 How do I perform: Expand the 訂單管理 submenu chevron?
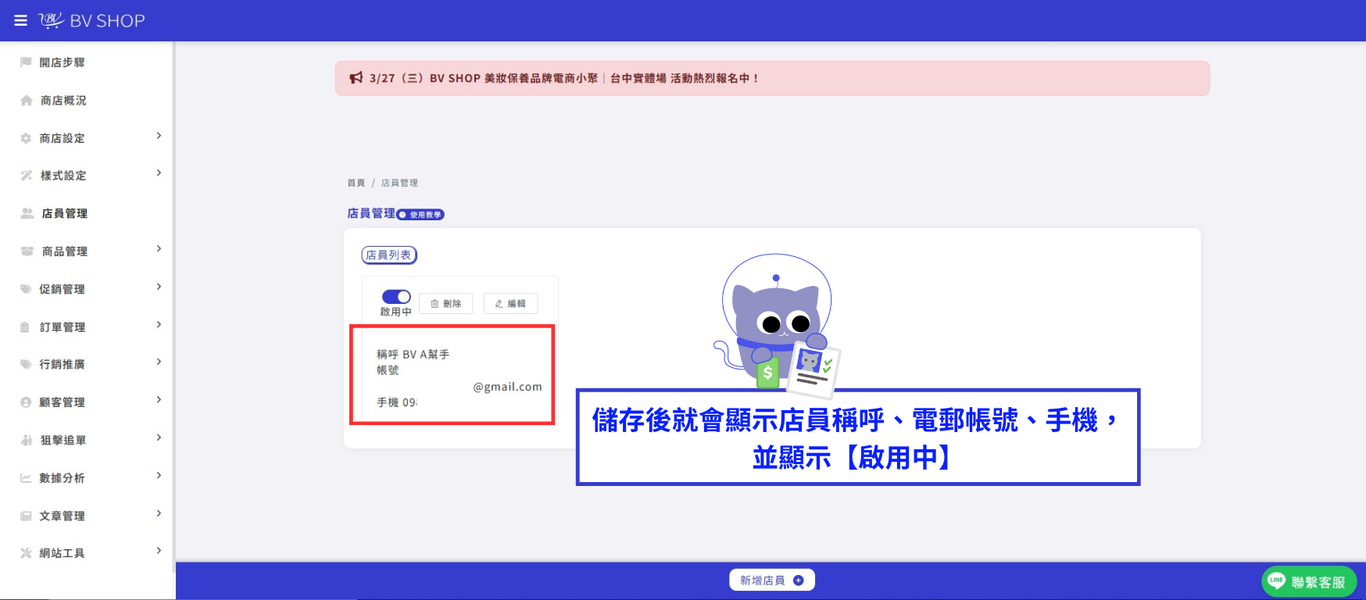159,325
